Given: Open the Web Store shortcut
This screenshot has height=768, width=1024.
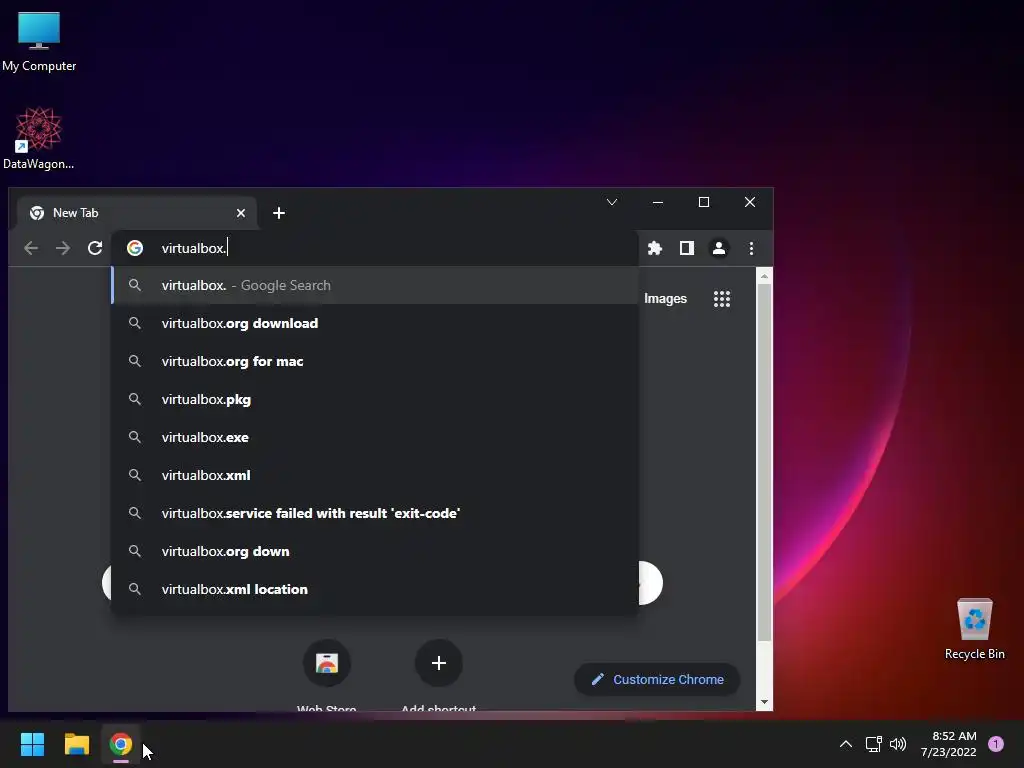Looking at the screenshot, I should (x=327, y=663).
